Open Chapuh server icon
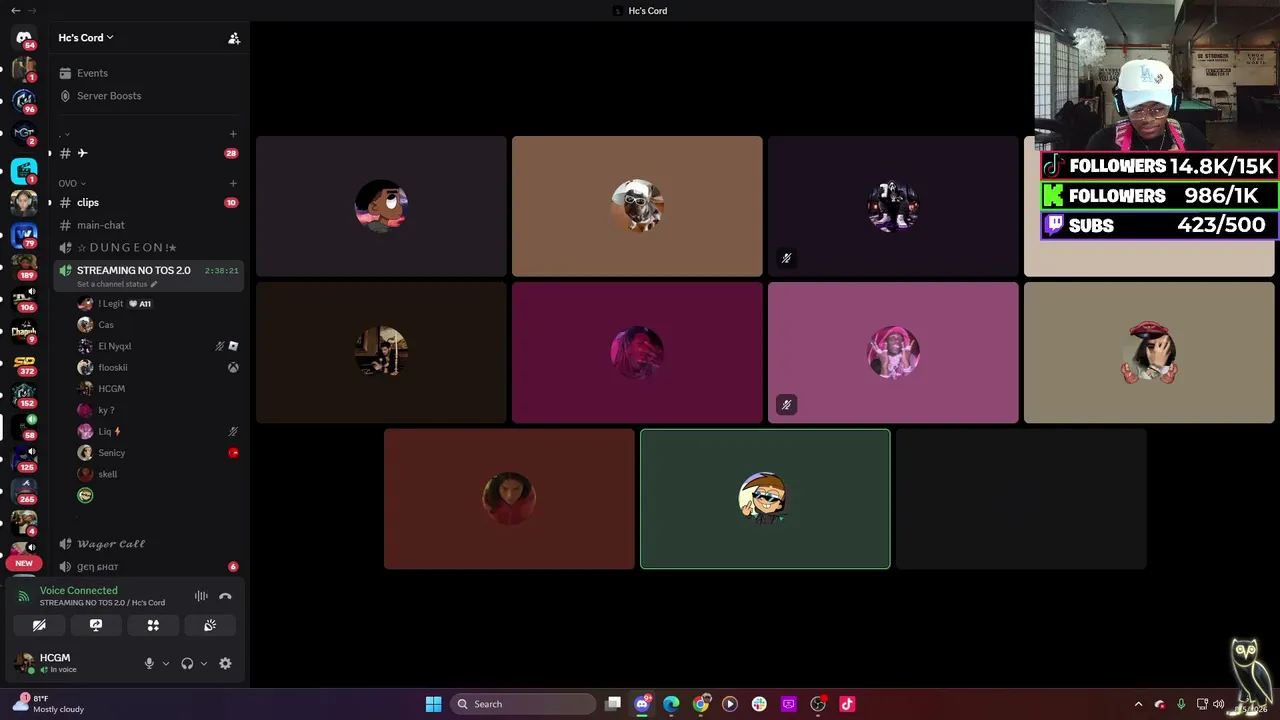This screenshot has width=1280, height=720. (24, 332)
